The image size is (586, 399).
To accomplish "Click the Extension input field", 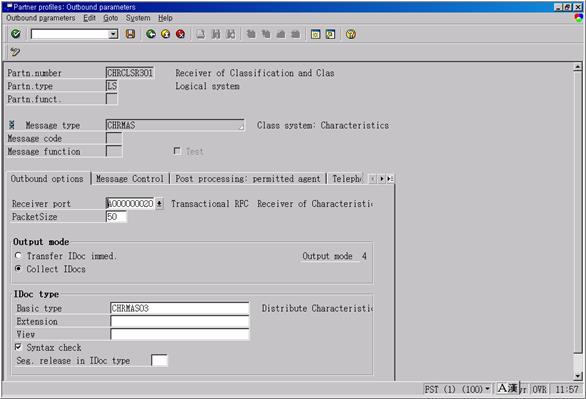I will pyautogui.click(x=180, y=321).
